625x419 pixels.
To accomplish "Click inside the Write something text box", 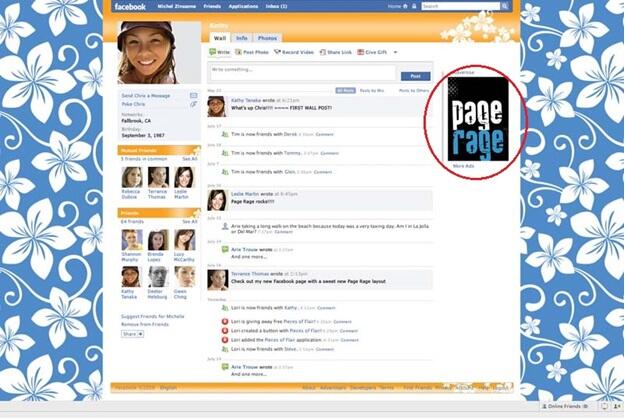I will [x=300, y=70].
